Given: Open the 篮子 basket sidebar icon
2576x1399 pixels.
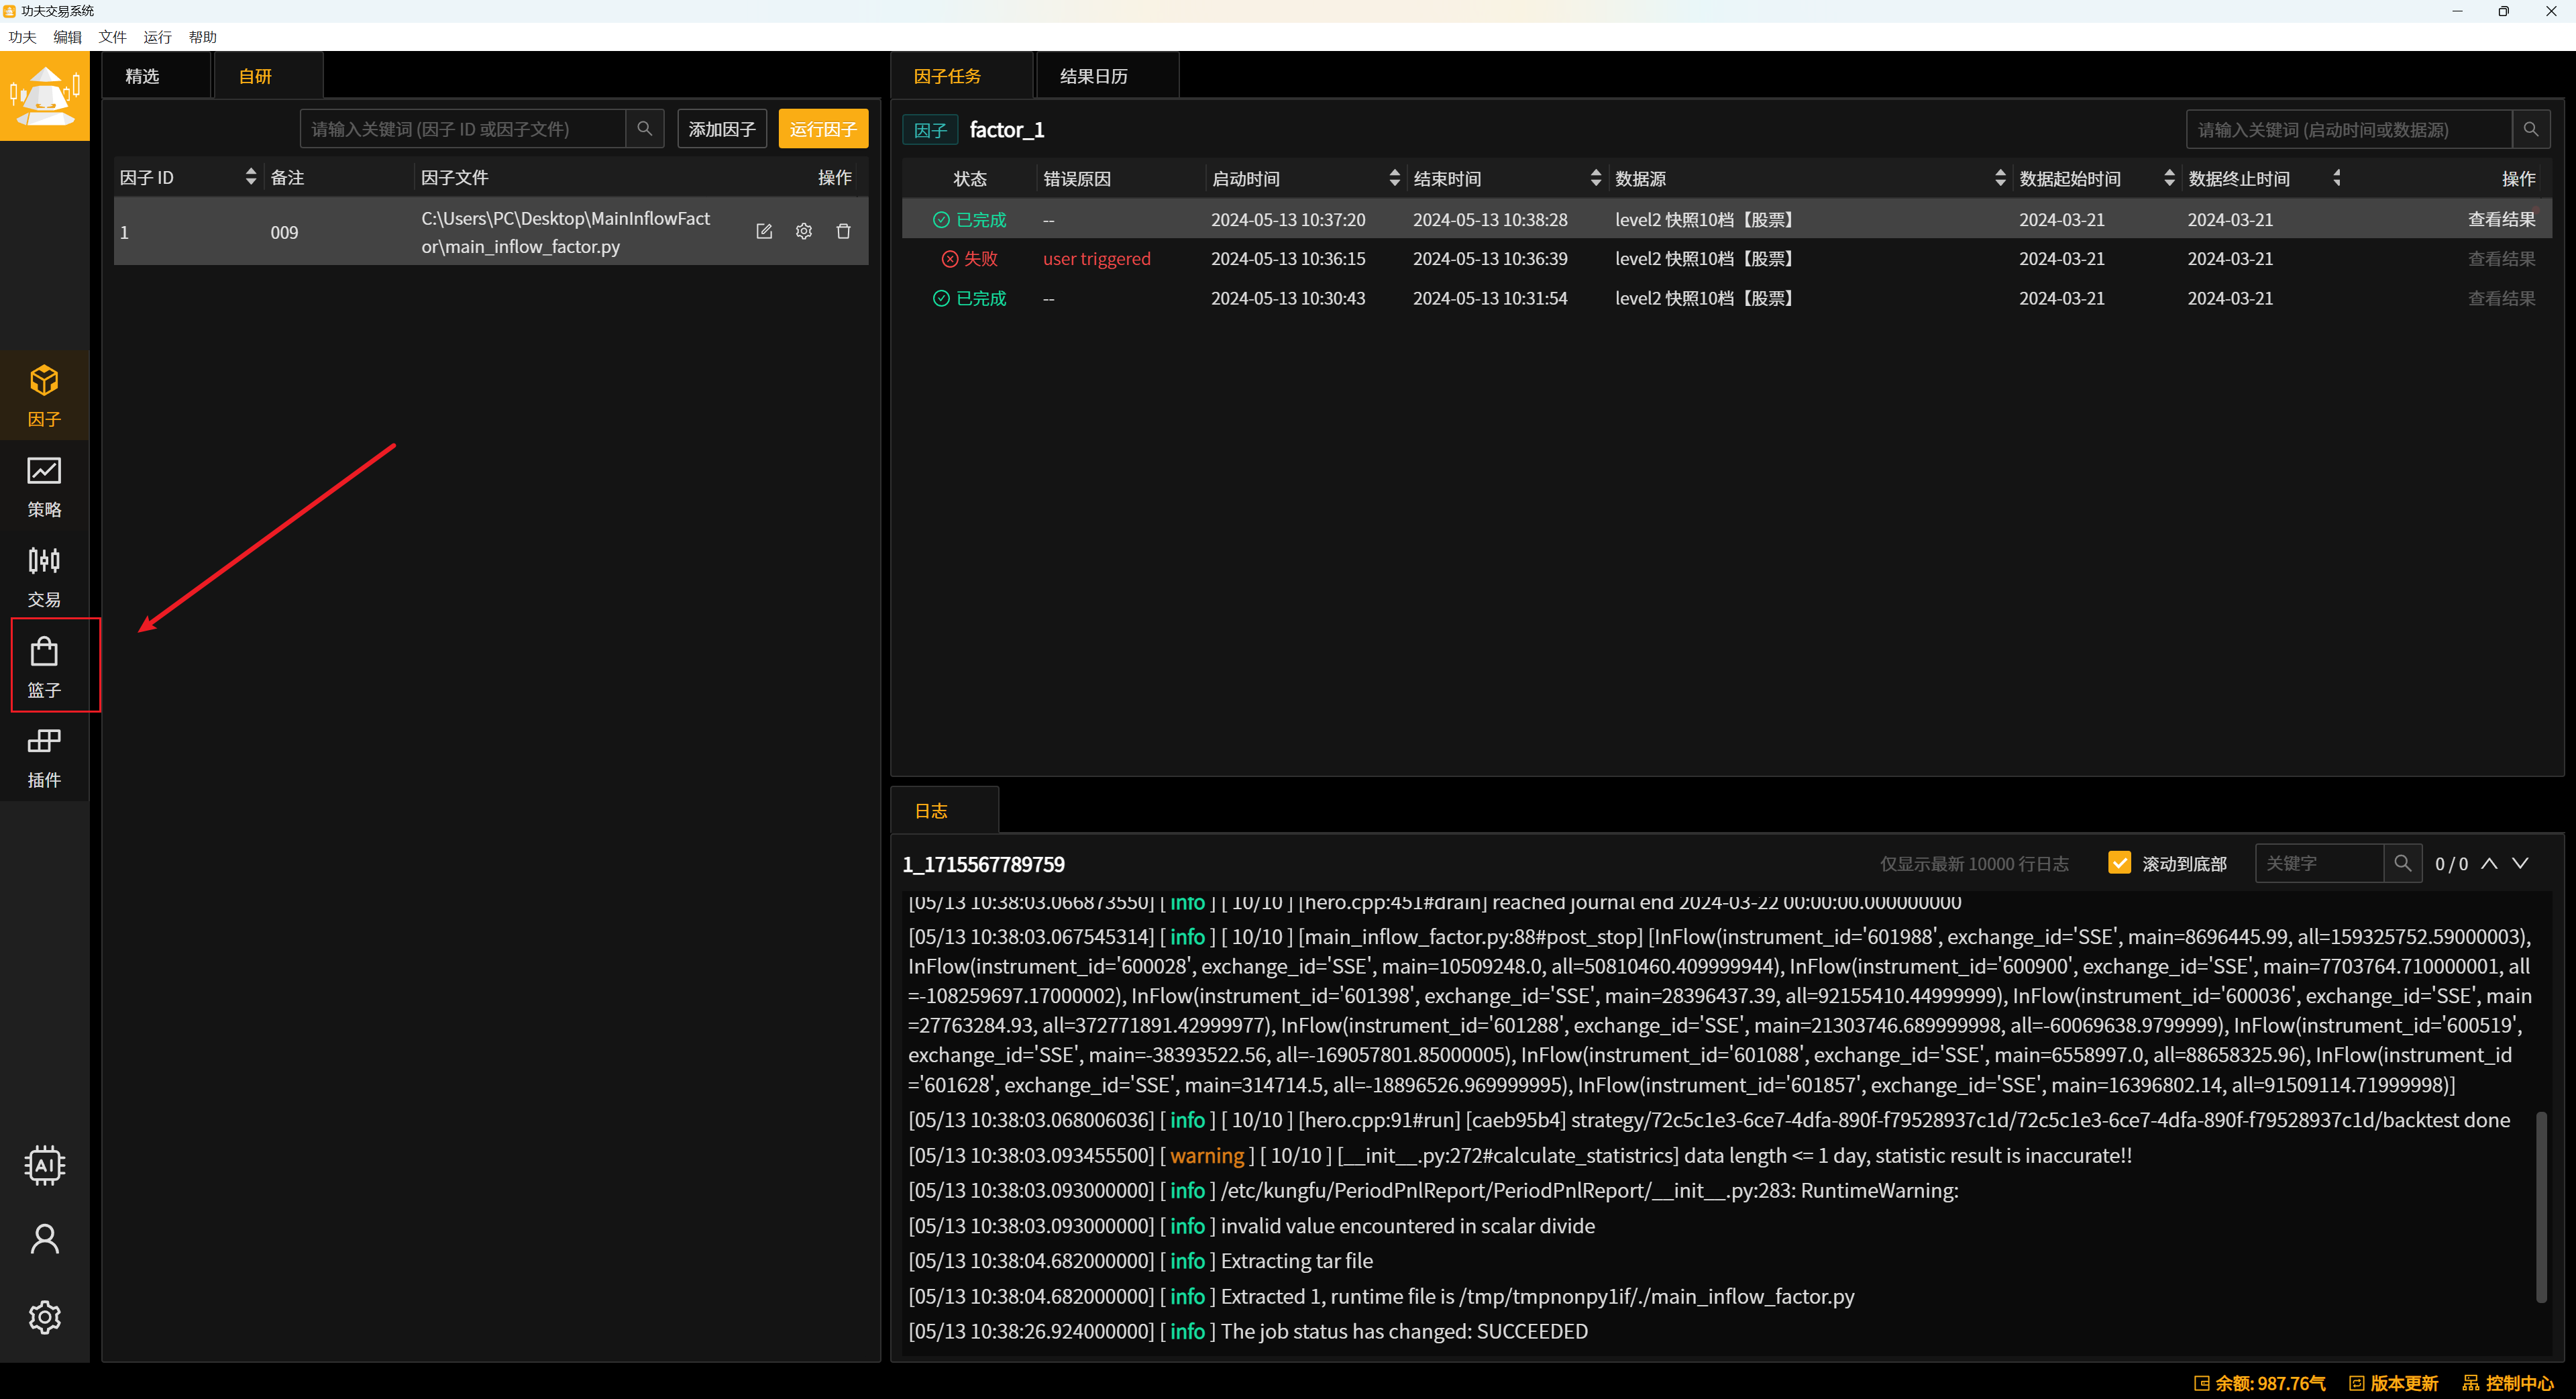Looking at the screenshot, I should pyautogui.click(x=44, y=666).
